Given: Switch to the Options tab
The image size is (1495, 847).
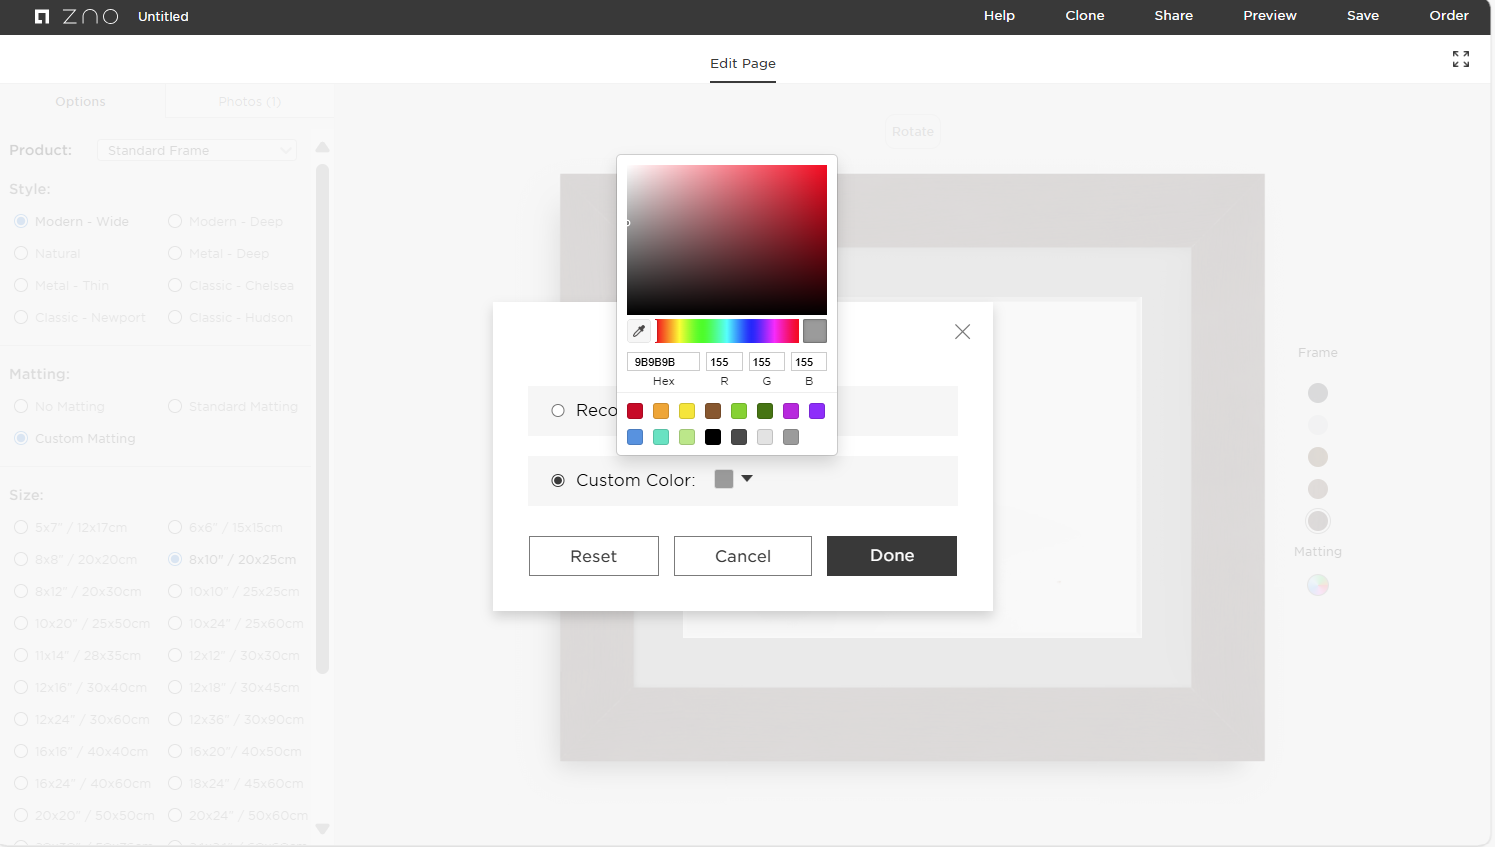Looking at the screenshot, I should pyautogui.click(x=81, y=102).
